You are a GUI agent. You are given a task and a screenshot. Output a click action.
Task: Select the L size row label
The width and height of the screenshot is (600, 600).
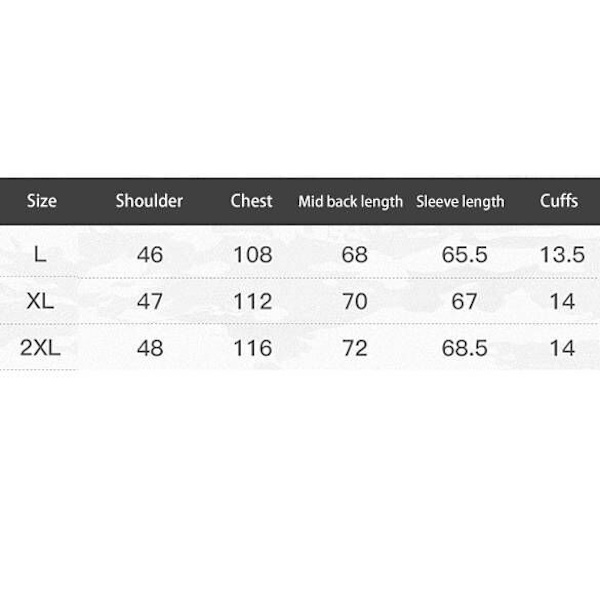click(40, 254)
